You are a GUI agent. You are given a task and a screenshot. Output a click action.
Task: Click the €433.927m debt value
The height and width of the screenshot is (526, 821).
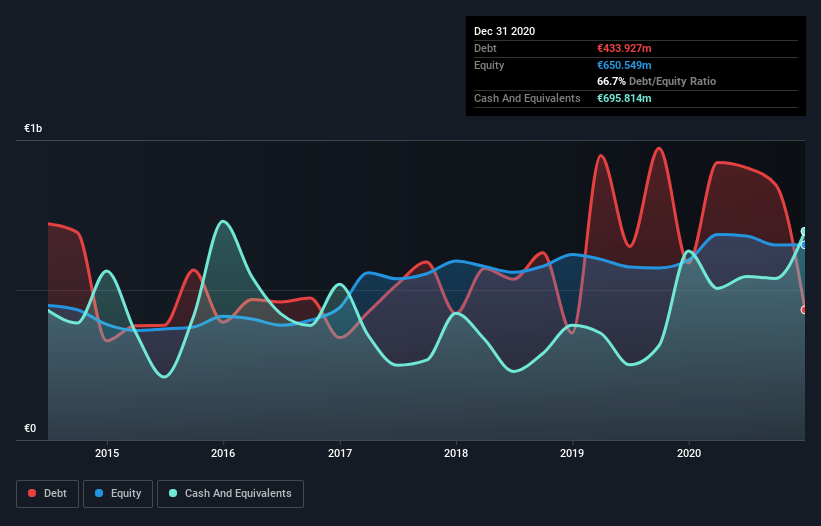coord(624,48)
